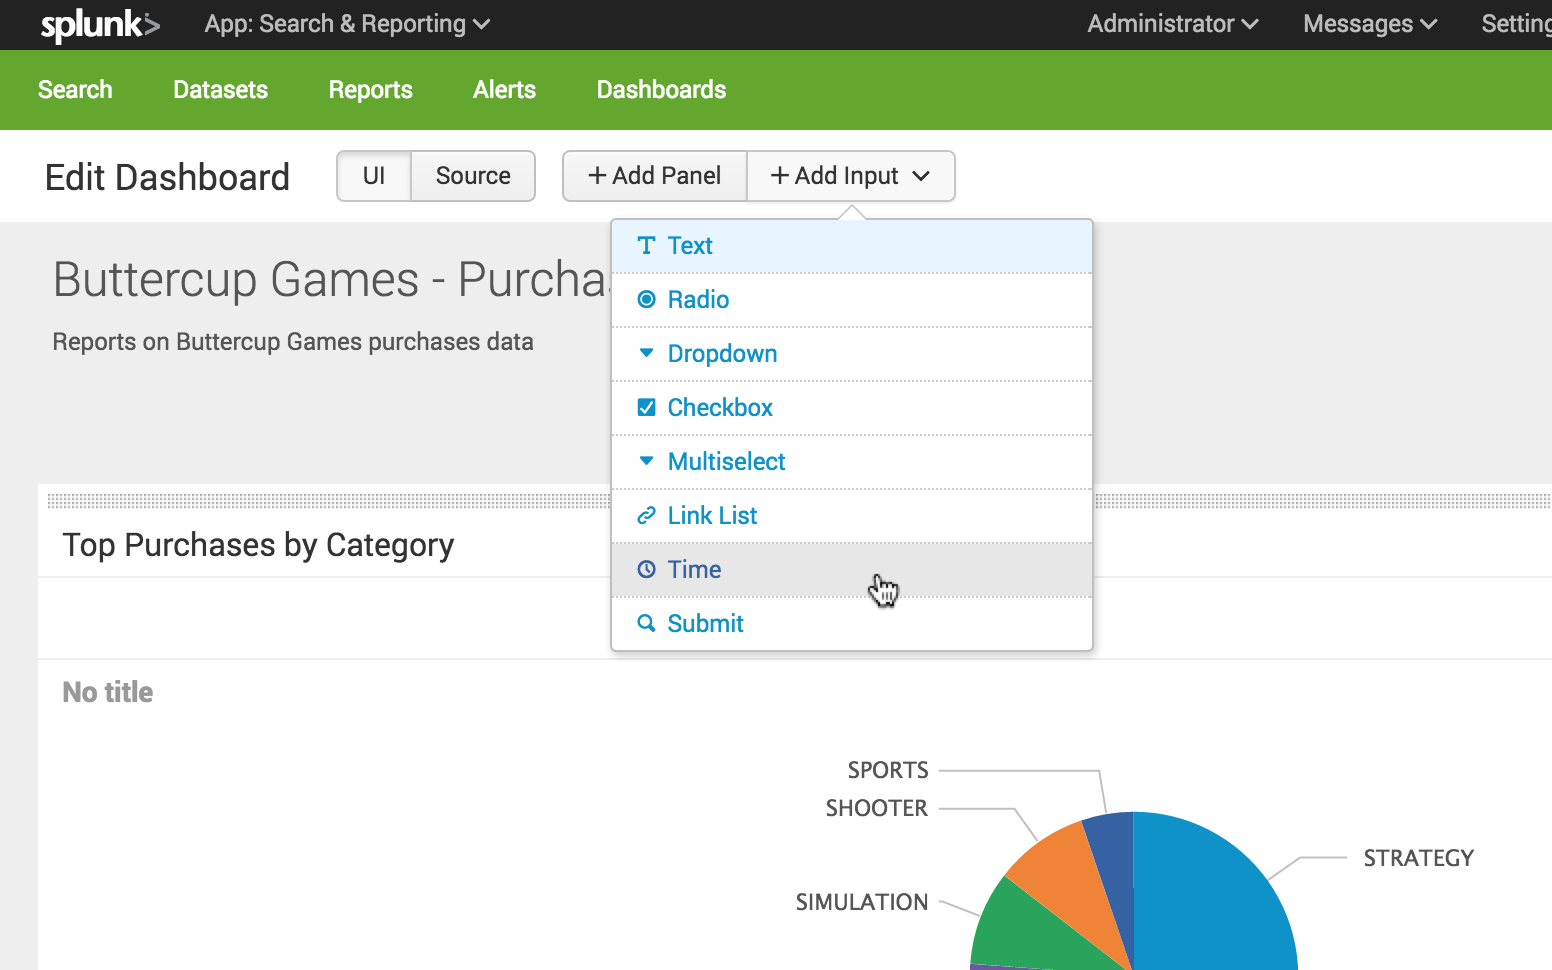Screen dimensions: 1552x970
Task: Click the Dropdown option's triangle icon
Action: pos(646,353)
